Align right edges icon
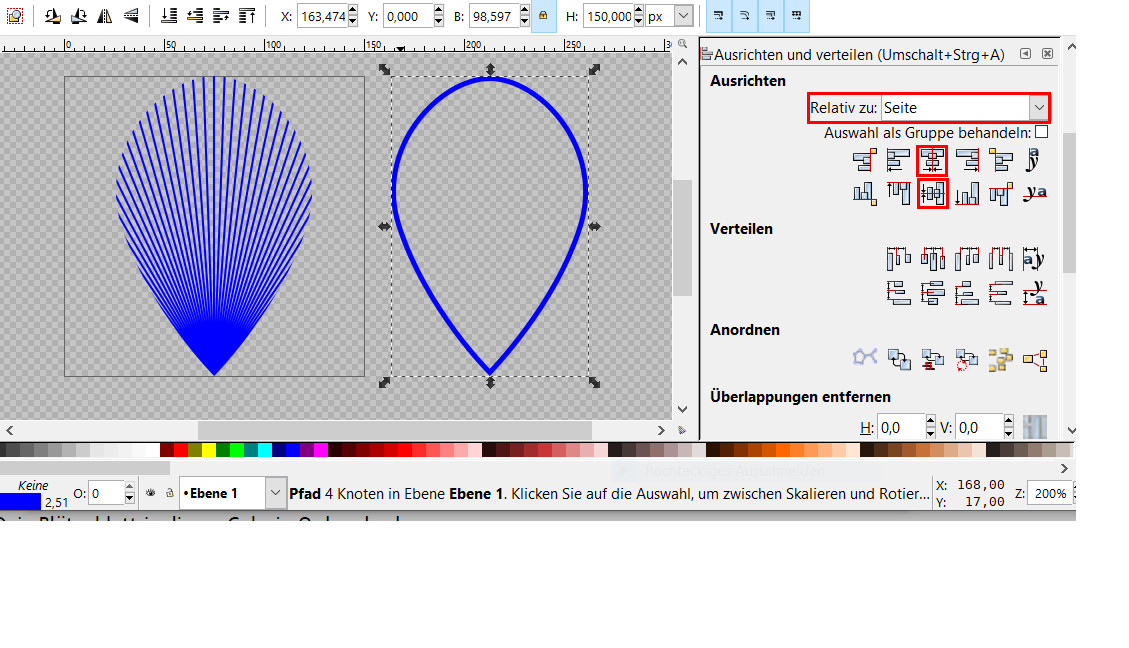The image size is (1129, 648). coord(967,160)
